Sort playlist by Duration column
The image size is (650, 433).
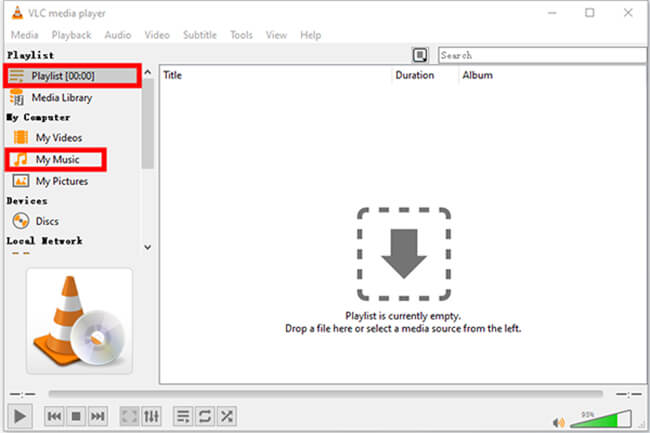(x=415, y=75)
